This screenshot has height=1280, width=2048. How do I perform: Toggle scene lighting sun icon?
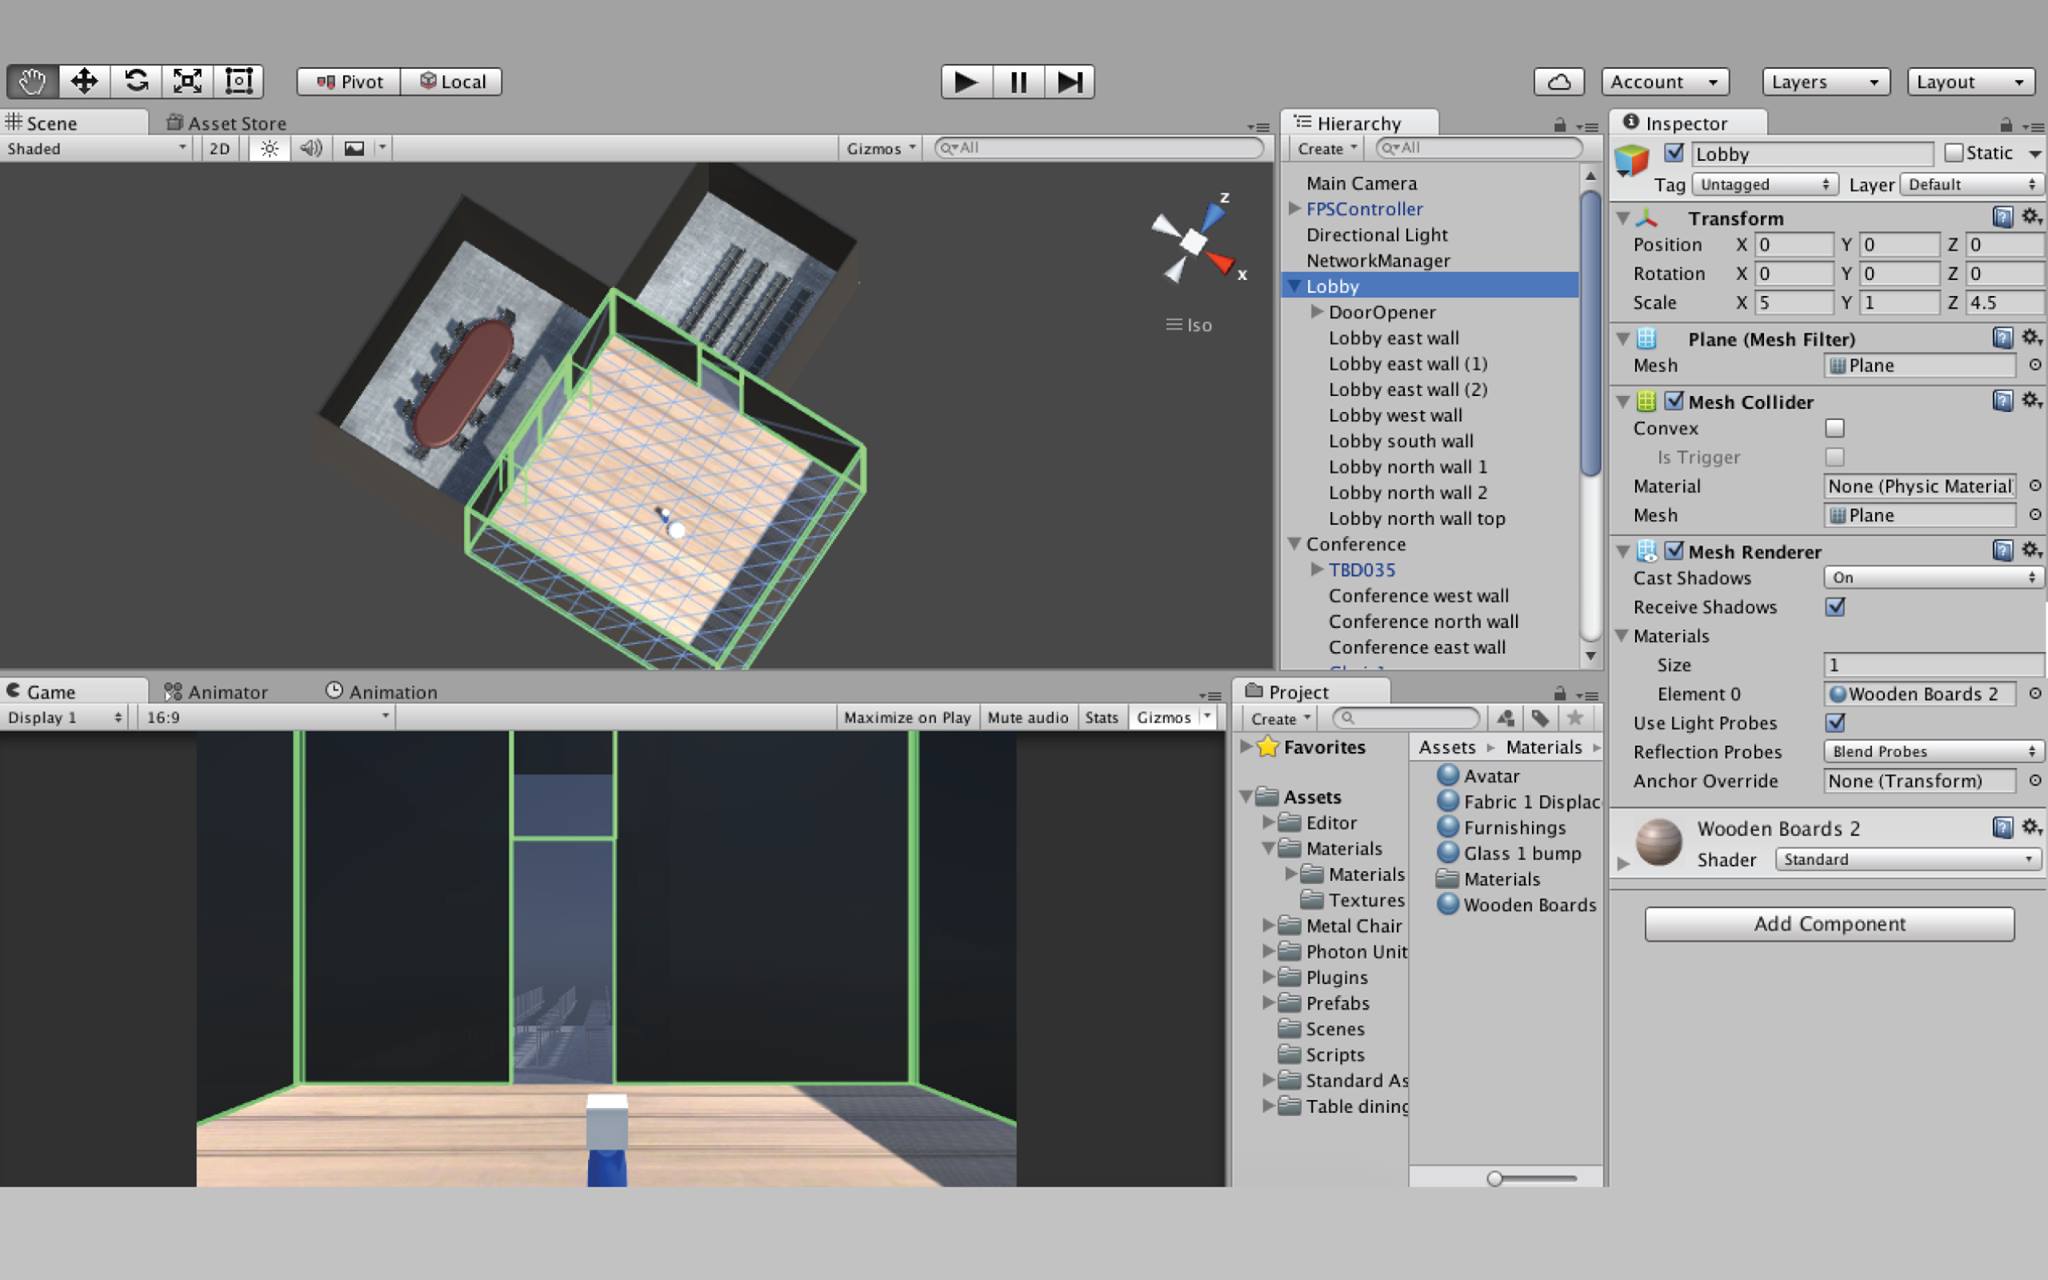click(269, 148)
